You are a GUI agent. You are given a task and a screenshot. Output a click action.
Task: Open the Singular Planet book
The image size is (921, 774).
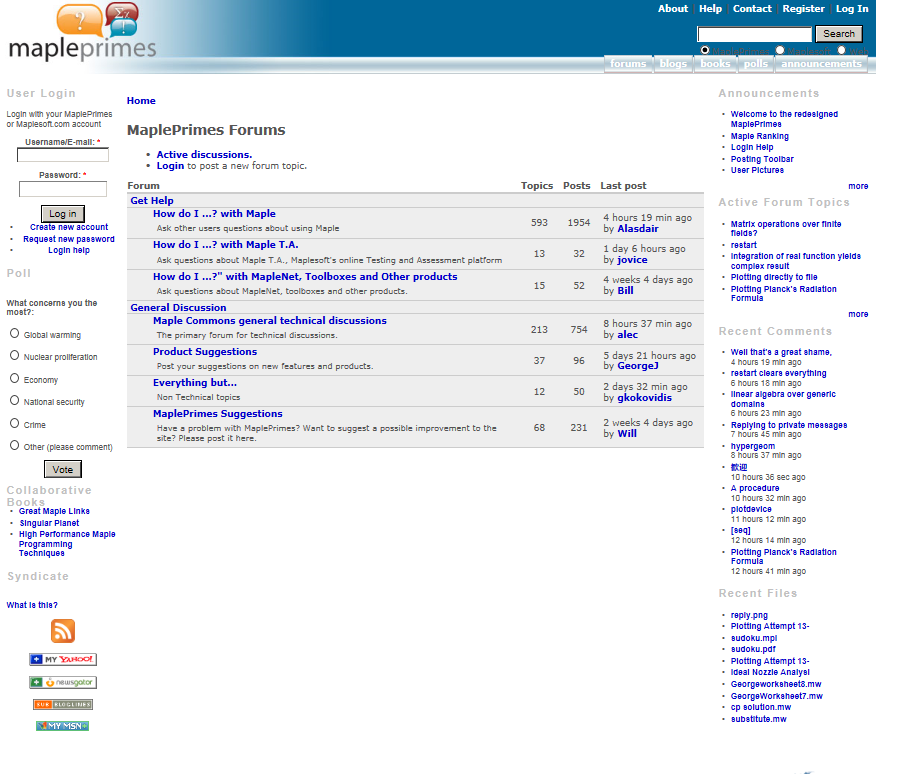[x=49, y=523]
